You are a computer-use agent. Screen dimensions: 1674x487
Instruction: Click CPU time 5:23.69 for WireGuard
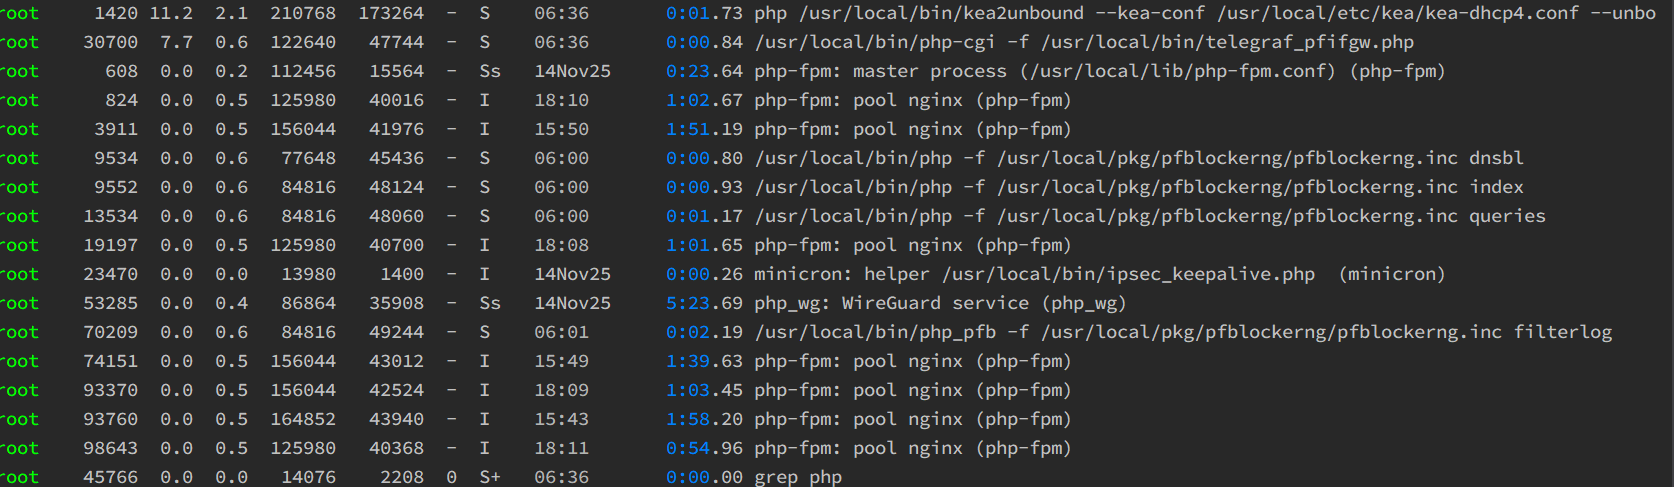(x=704, y=304)
